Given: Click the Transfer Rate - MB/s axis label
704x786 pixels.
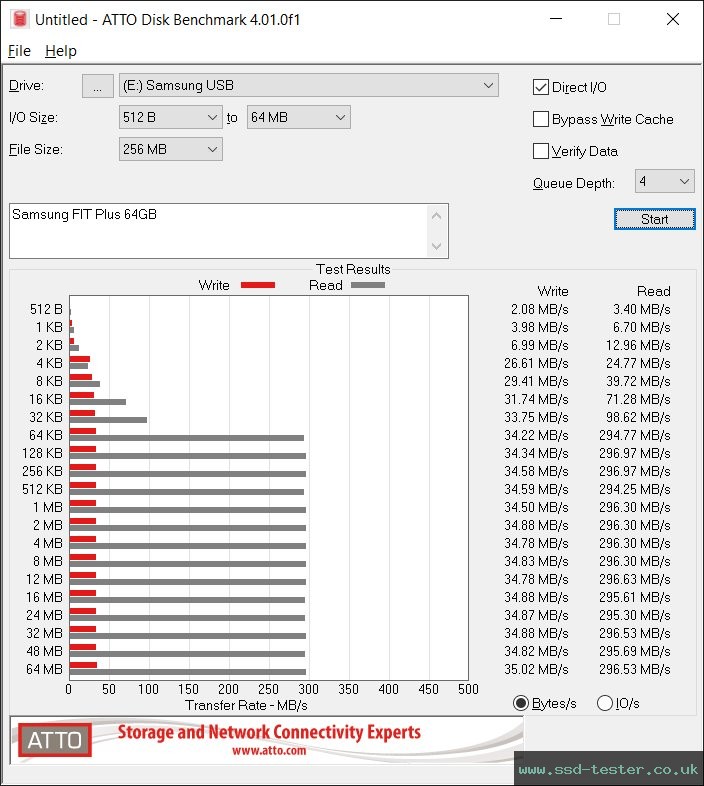Looking at the screenshot, I should (246, 705).
